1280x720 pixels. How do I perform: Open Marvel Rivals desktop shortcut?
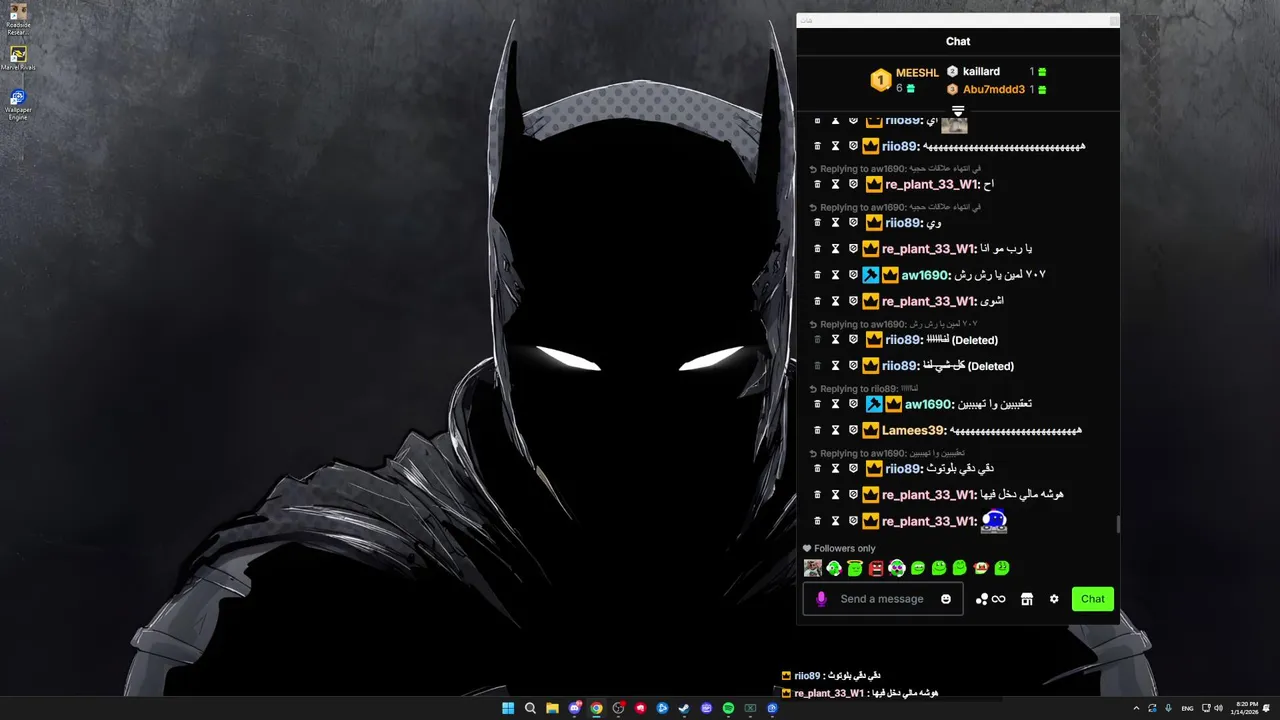(18, 58)
